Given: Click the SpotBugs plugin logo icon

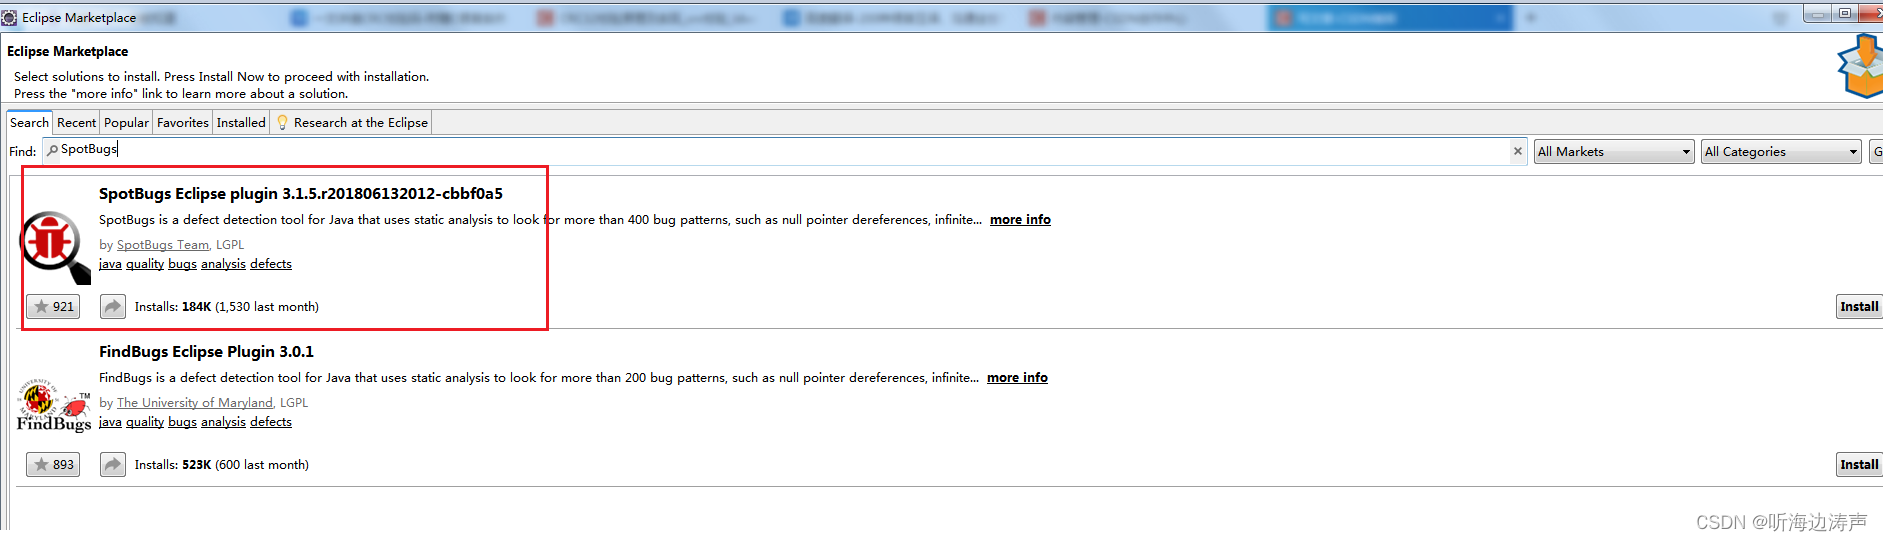Looking at the screenshot, I should pos(55,247).
